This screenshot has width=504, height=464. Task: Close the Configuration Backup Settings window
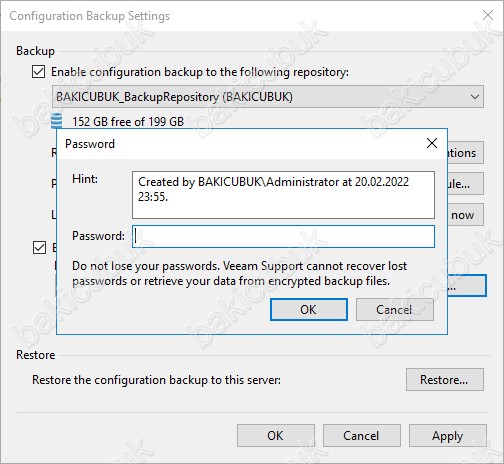click(488, 15)
